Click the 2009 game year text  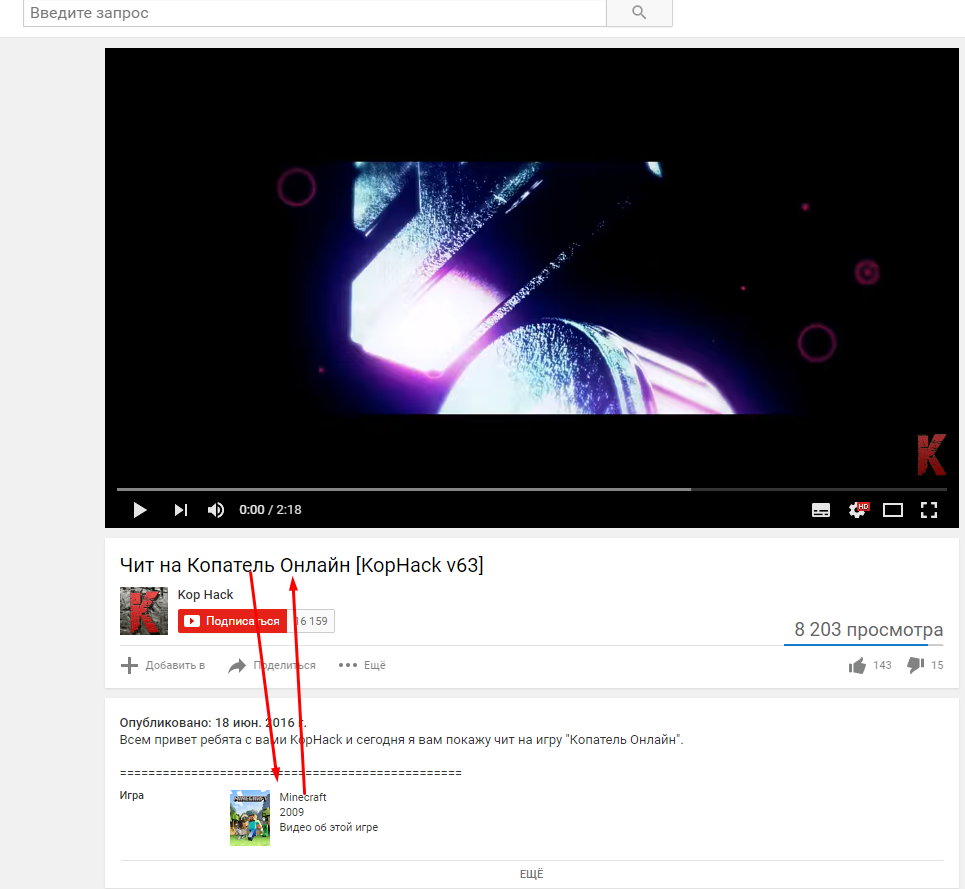click(x=292, y=812)
